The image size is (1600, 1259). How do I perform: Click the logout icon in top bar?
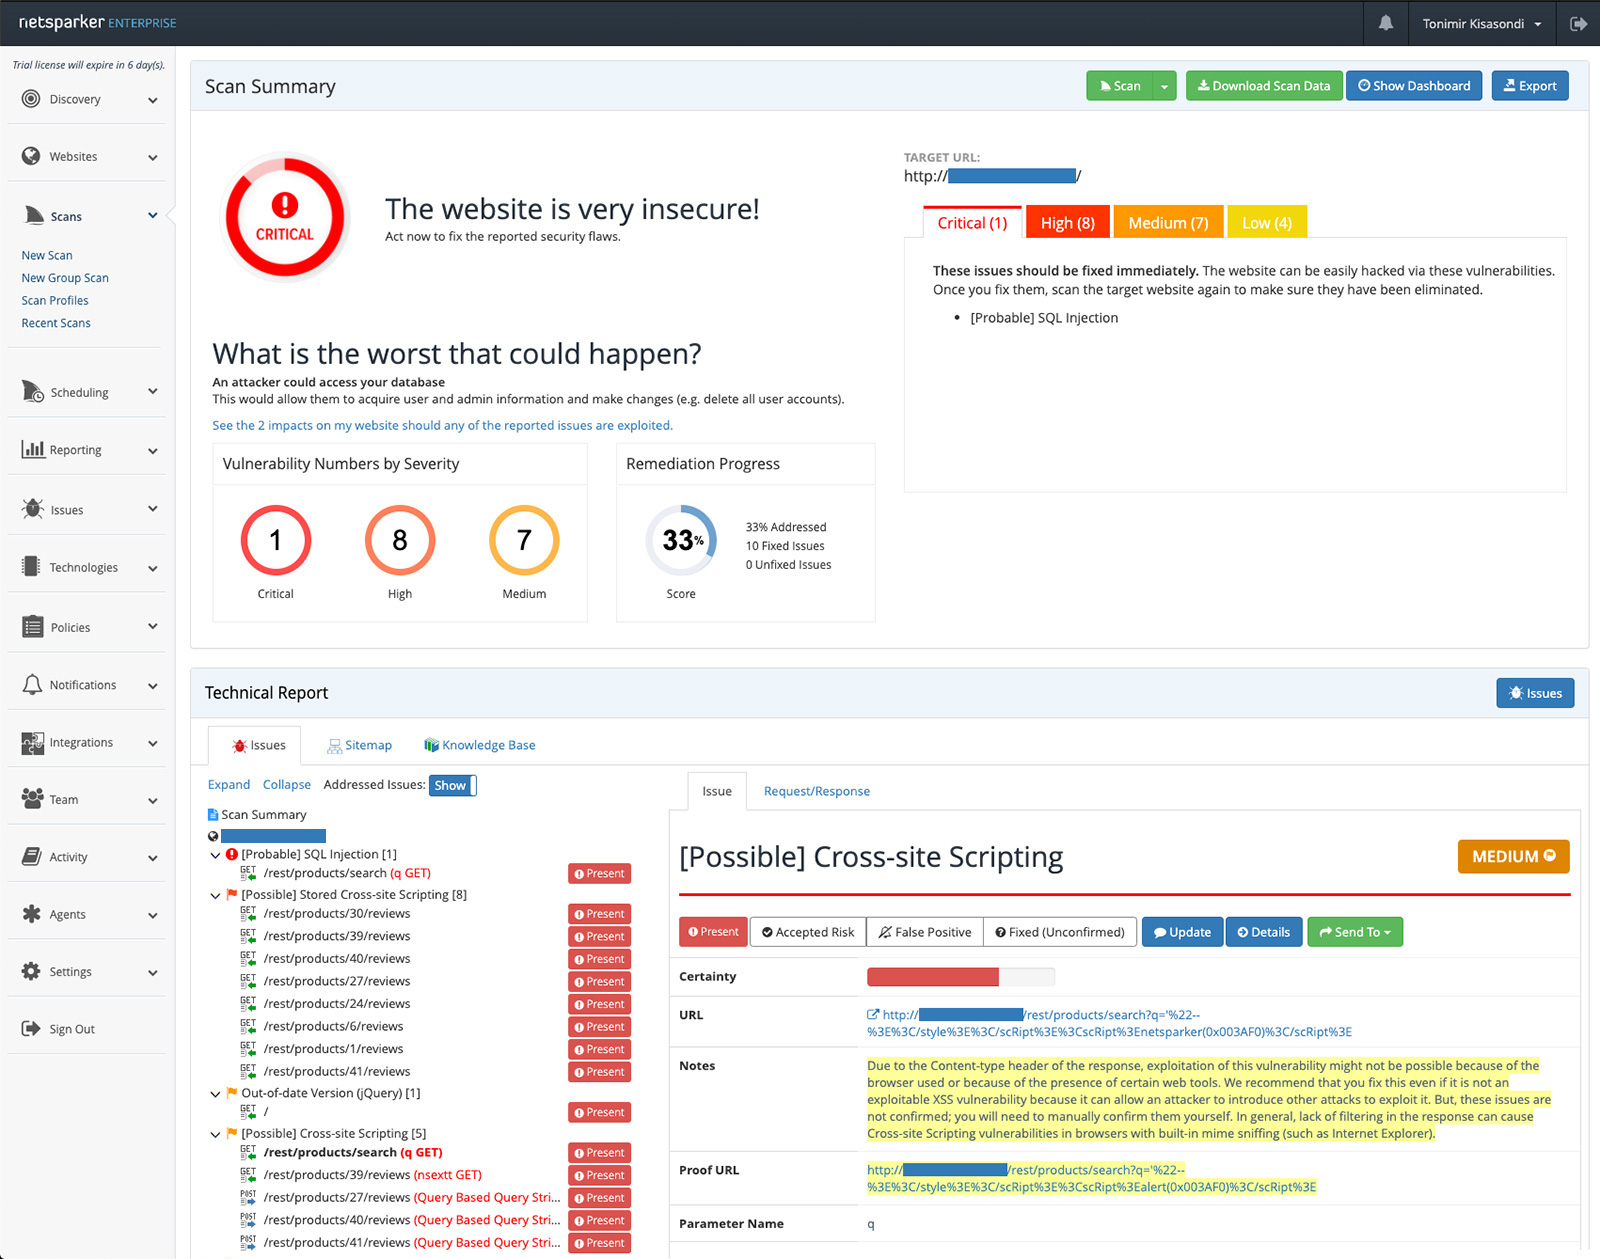(x=1578, y=23)
